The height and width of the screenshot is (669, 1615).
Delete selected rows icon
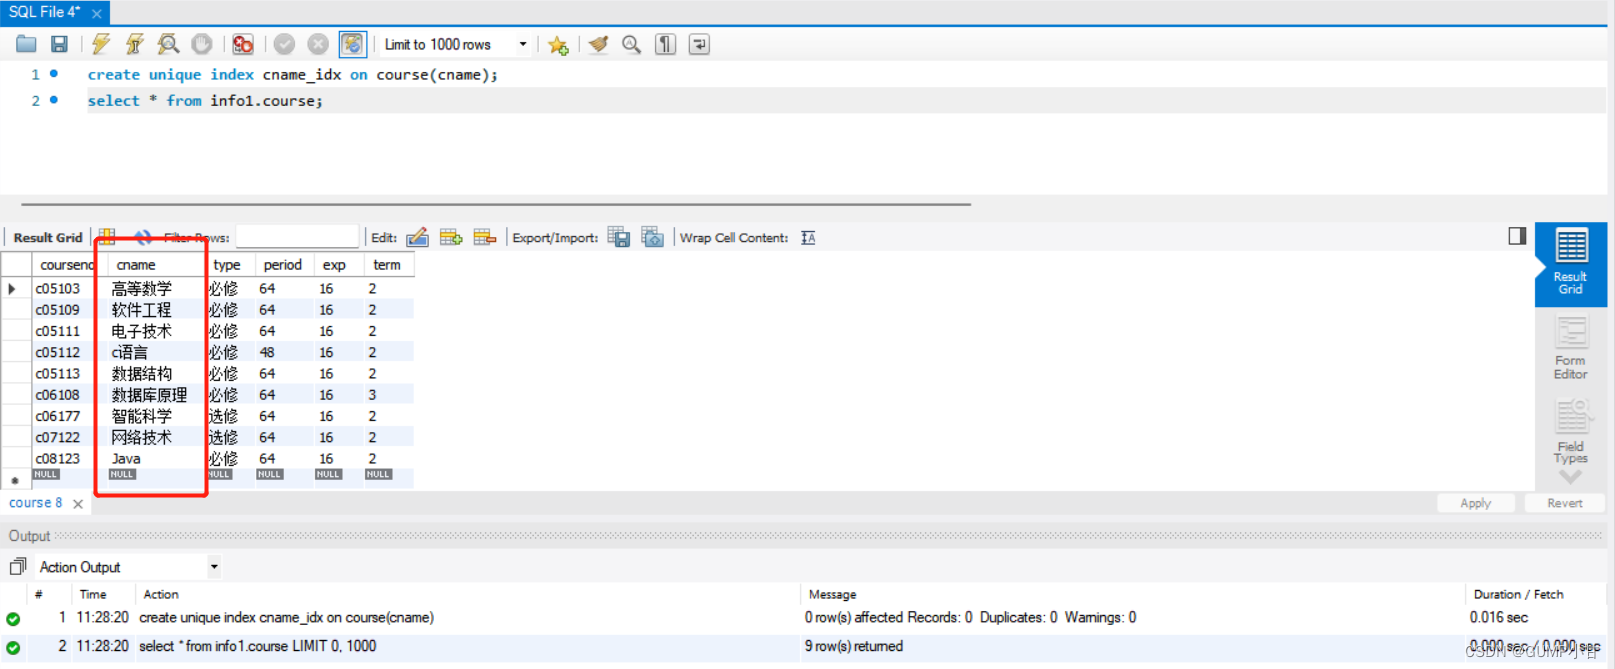pyautogui.click(x=485, y=237)
